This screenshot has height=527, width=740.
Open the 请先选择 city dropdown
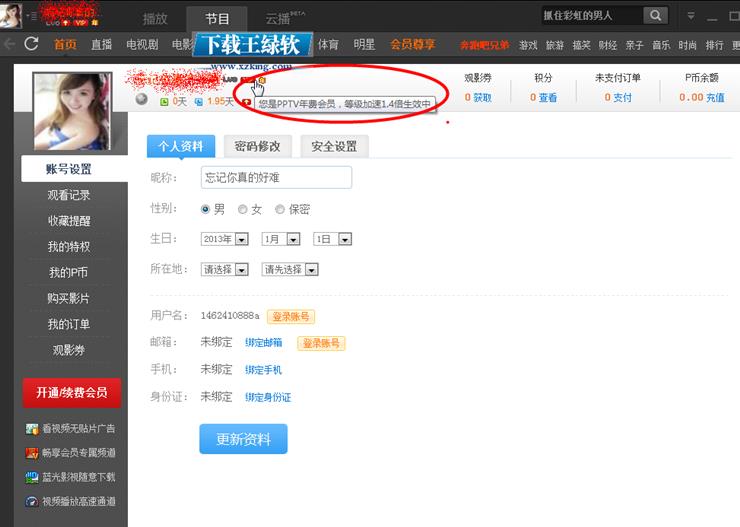[290, 270]
